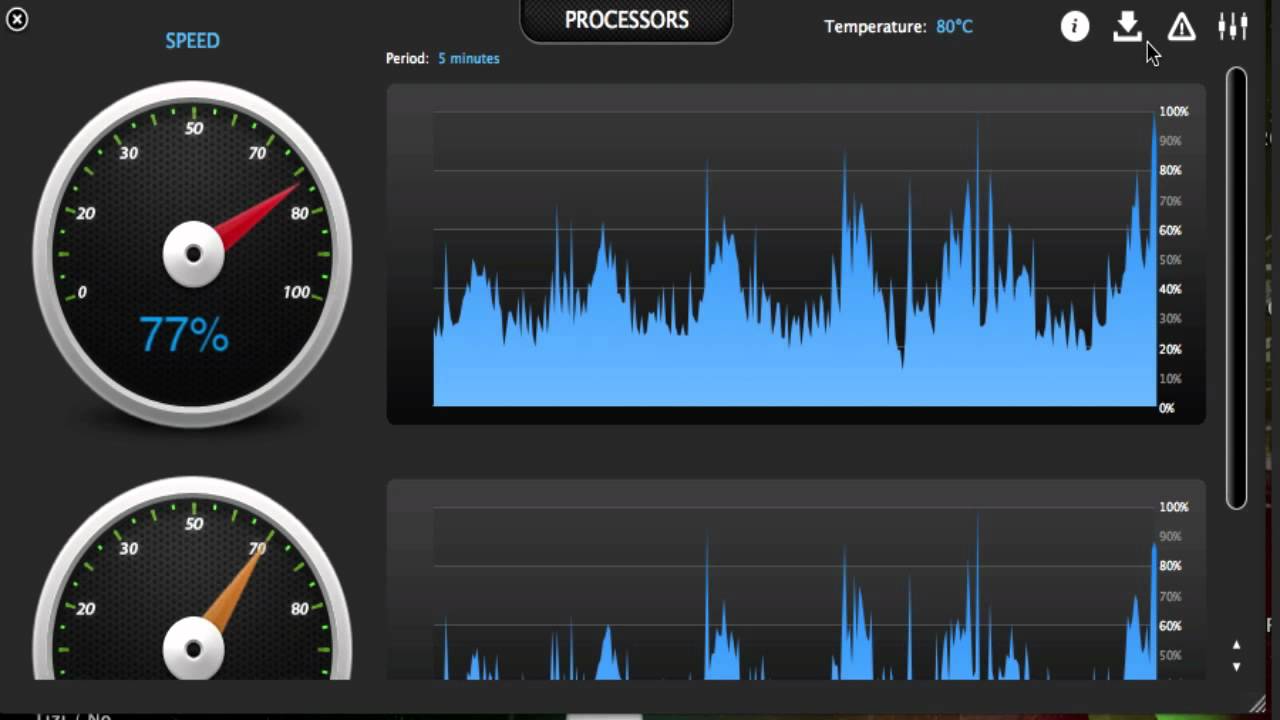Click the Period label
The width and height of the screenshot is (1280, 720).
(407, 58)
